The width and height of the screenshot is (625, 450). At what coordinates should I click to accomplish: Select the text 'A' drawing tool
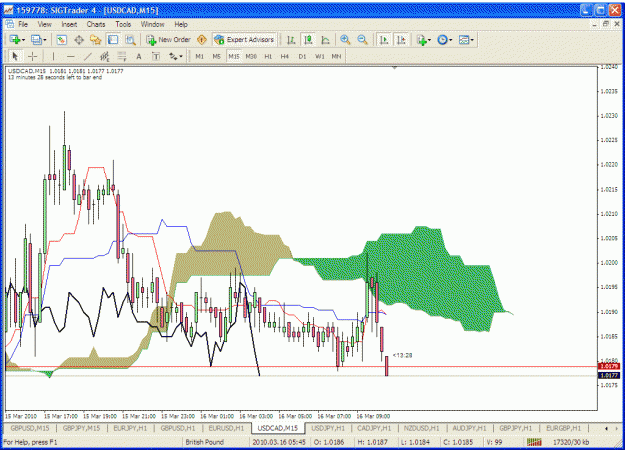[139, 57]
